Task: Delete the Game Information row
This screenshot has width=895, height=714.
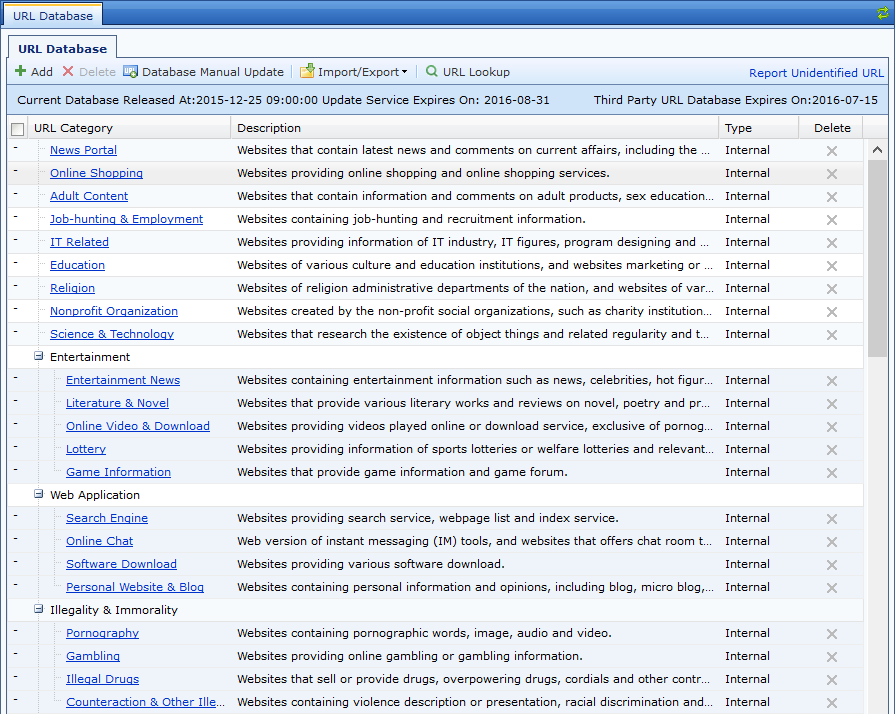Action: point(832,473)
